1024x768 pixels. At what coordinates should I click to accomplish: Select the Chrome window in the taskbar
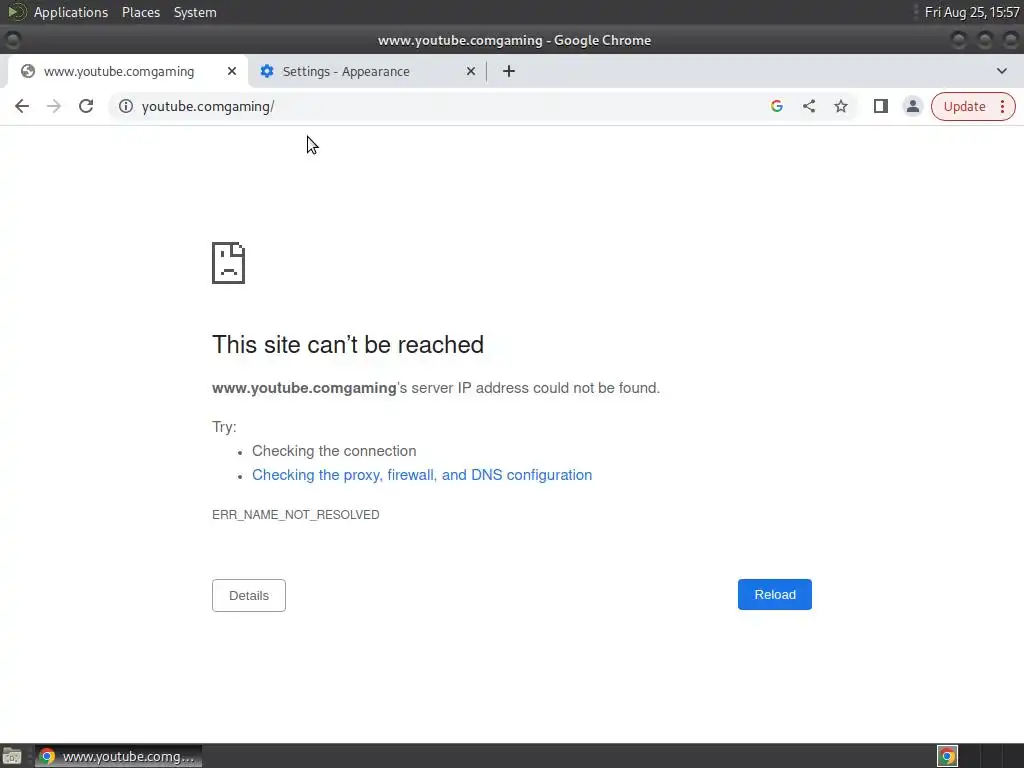coord(119,757)
